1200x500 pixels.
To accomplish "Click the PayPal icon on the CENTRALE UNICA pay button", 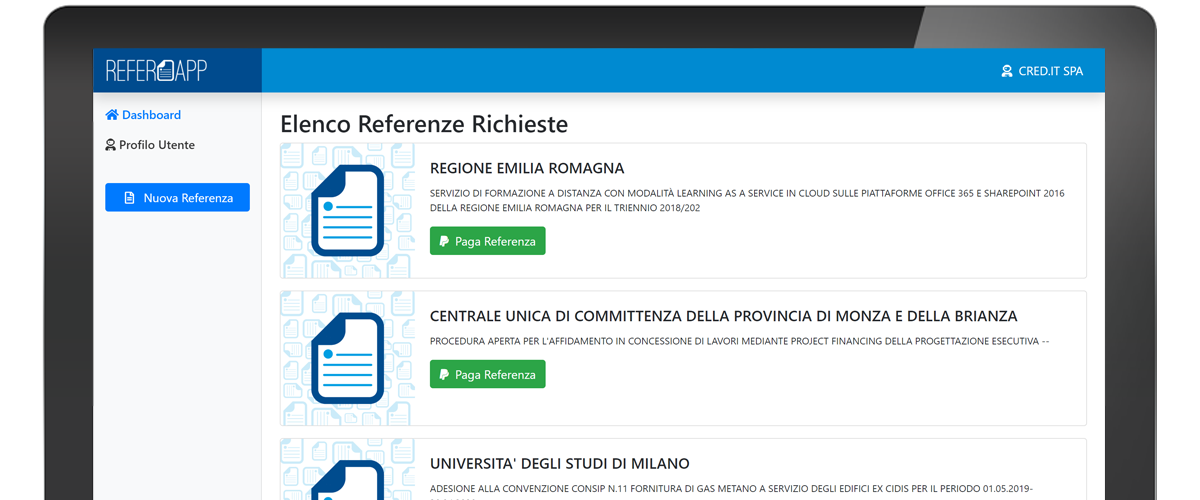I will [445, 374].
